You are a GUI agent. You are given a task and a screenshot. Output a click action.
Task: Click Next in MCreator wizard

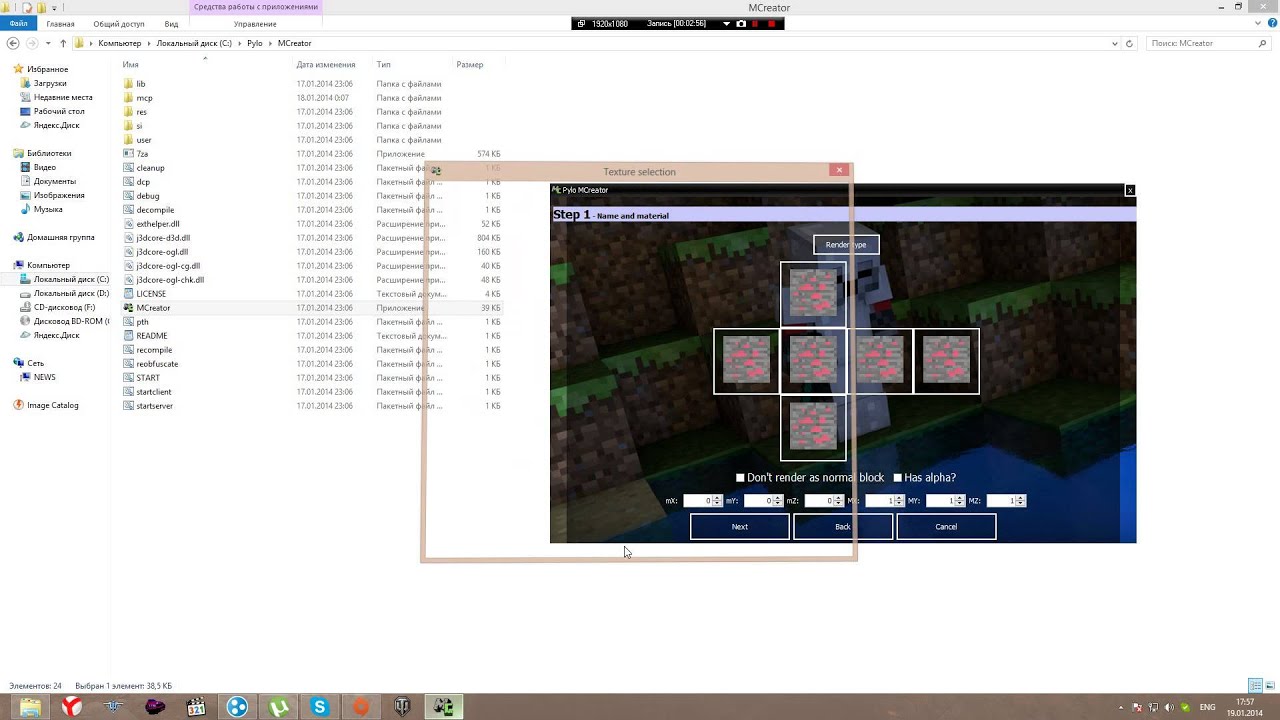[740, 527]
